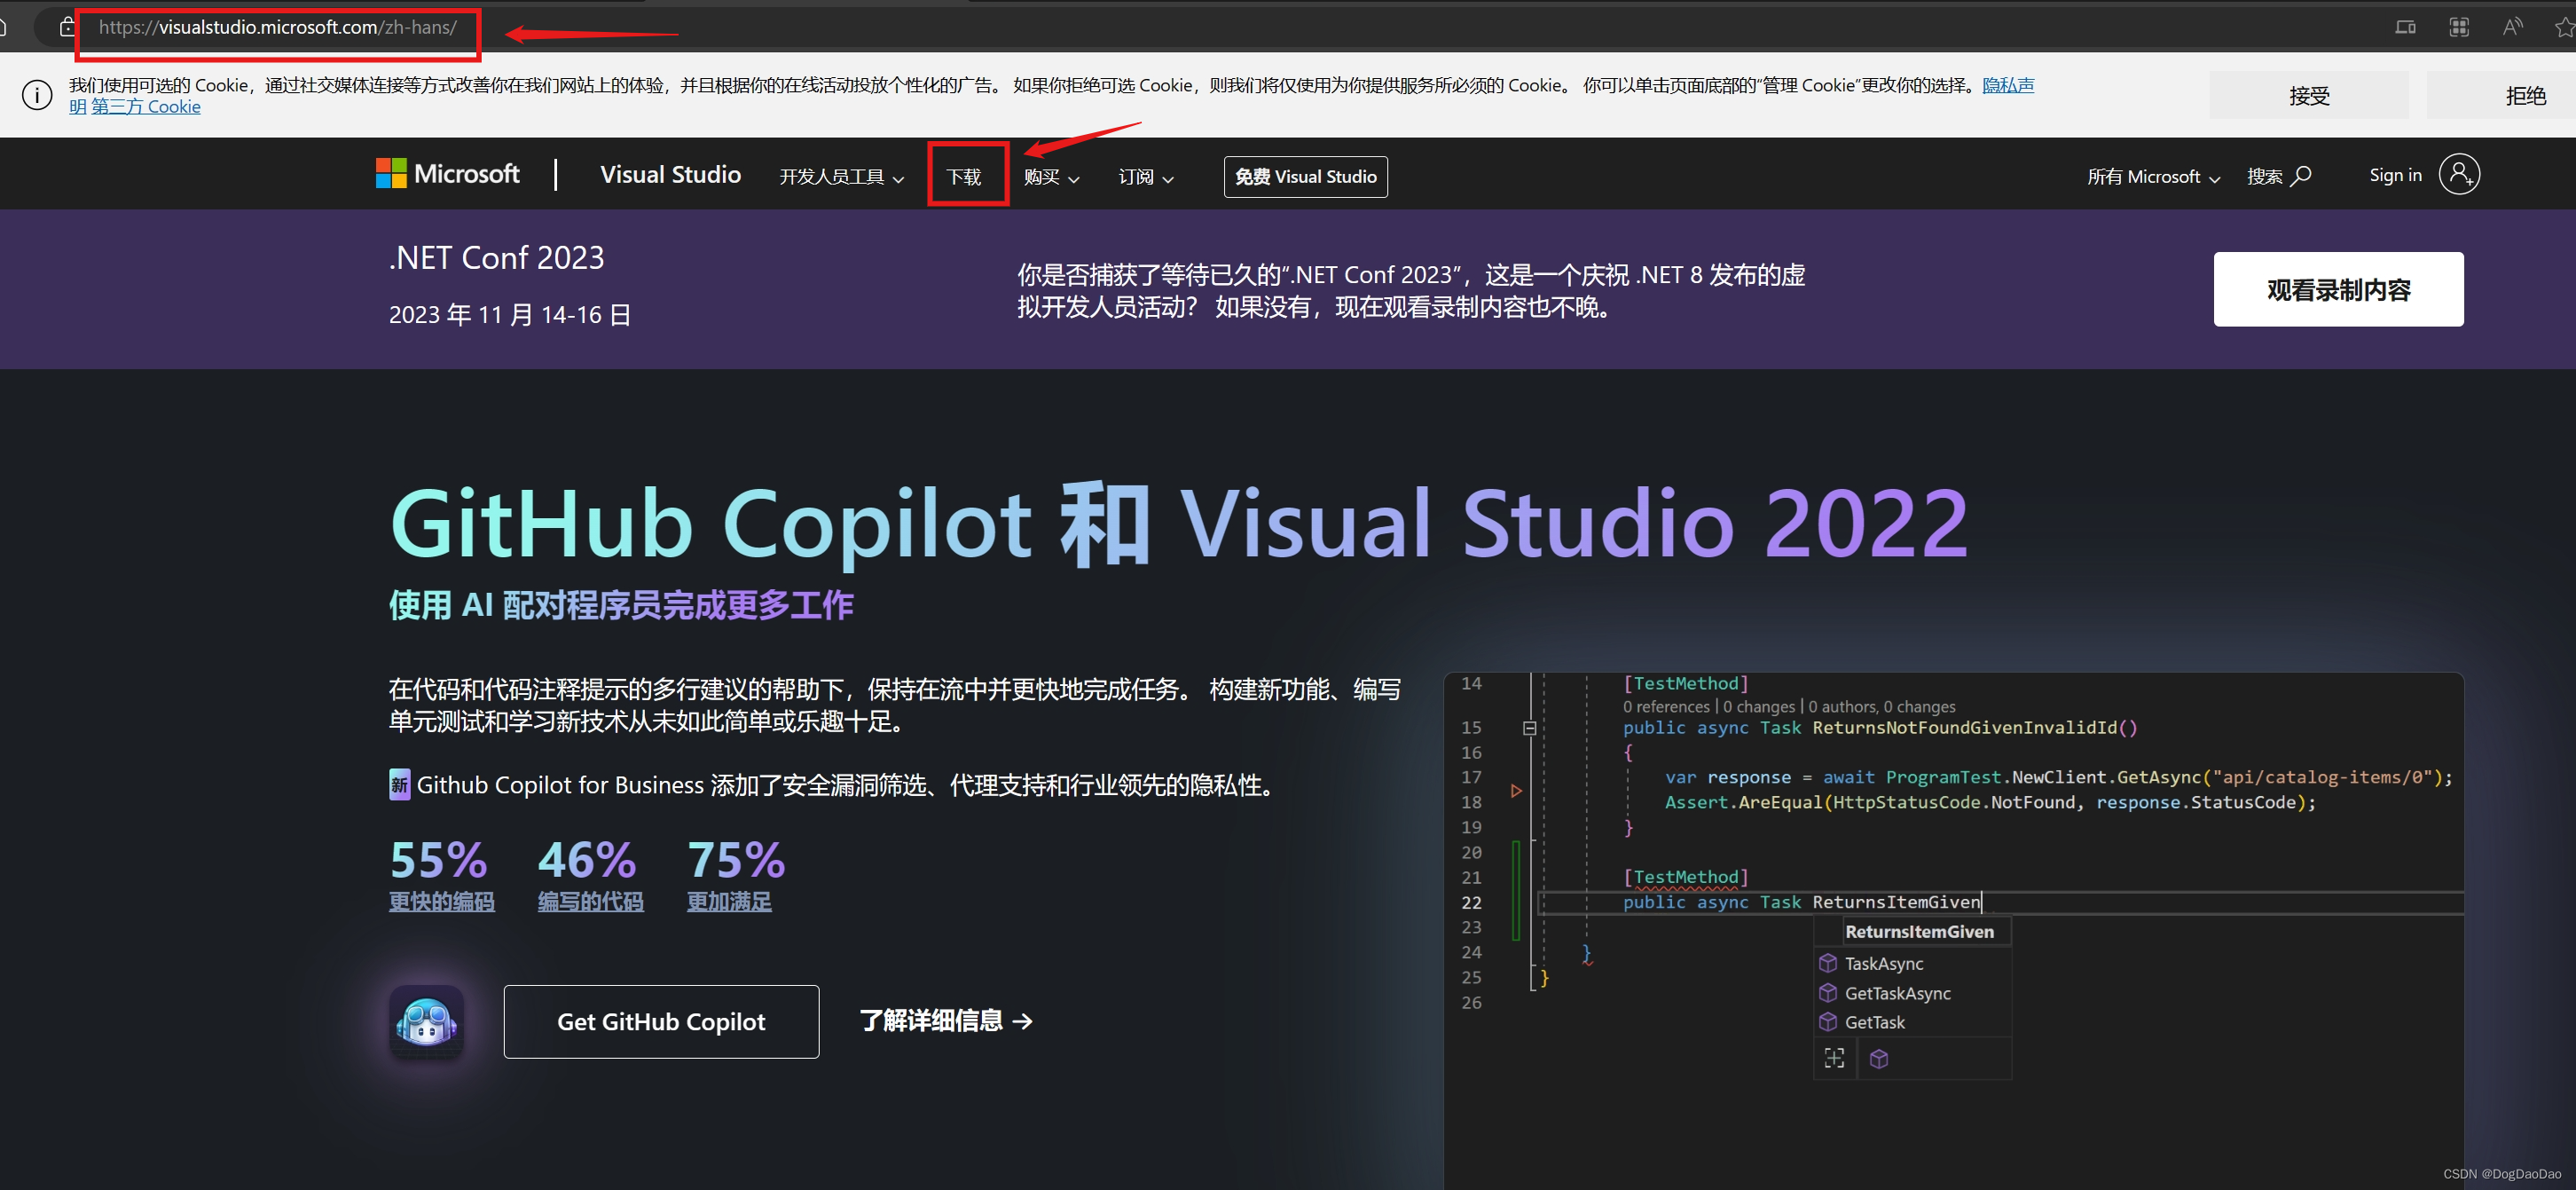Open the 开发人员工具 dropdown

pyautogui.click(x=840, y=176)
